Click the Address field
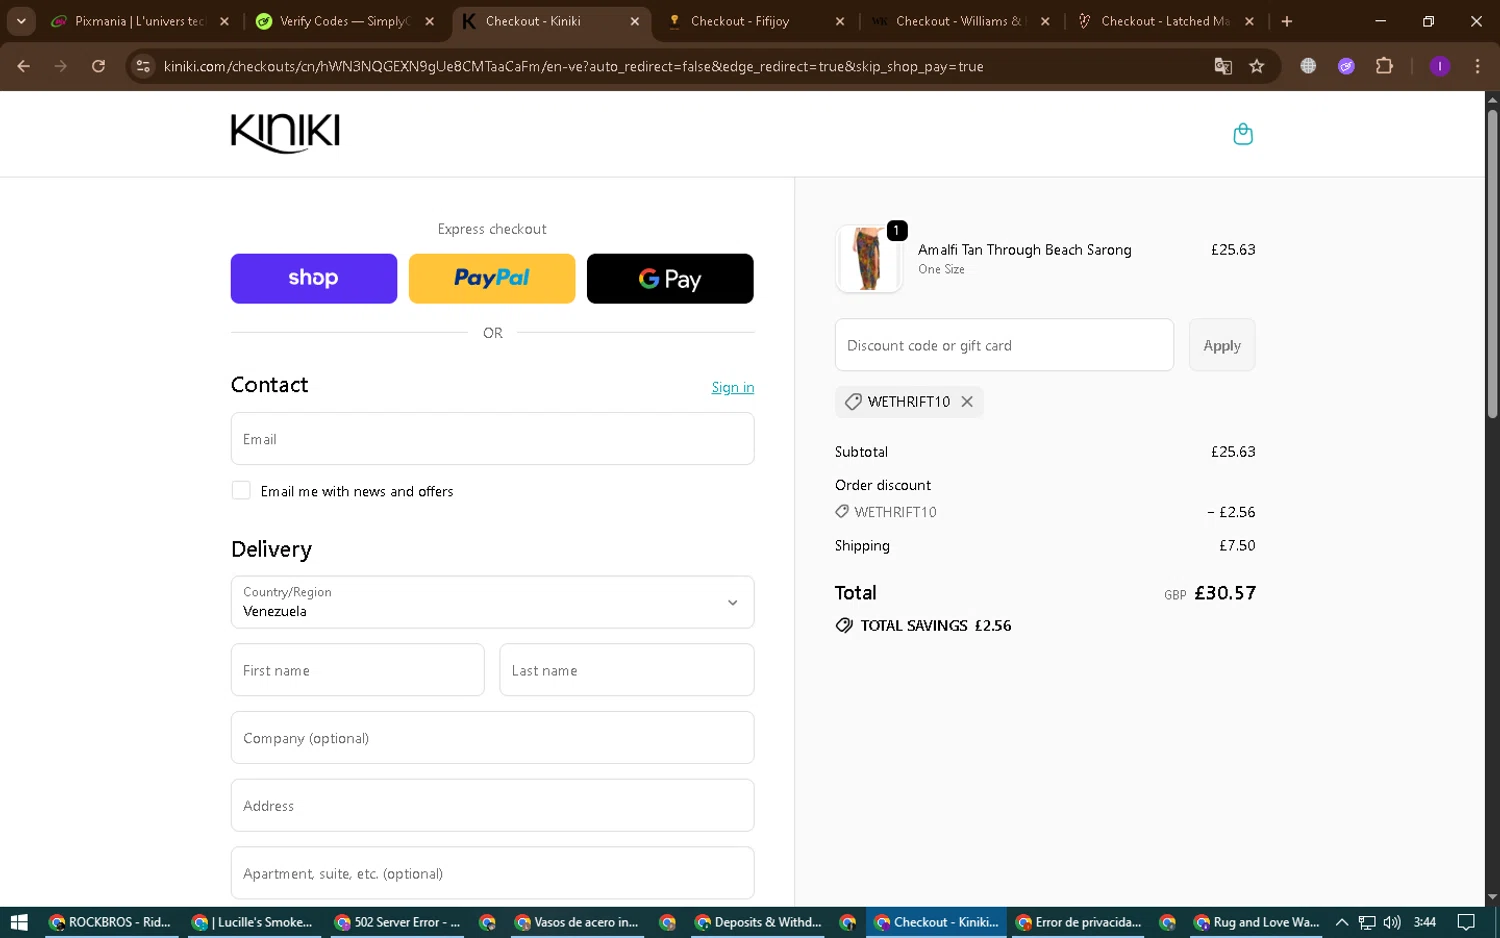Viewport: 1500px width, 938px height. [492, 805]
